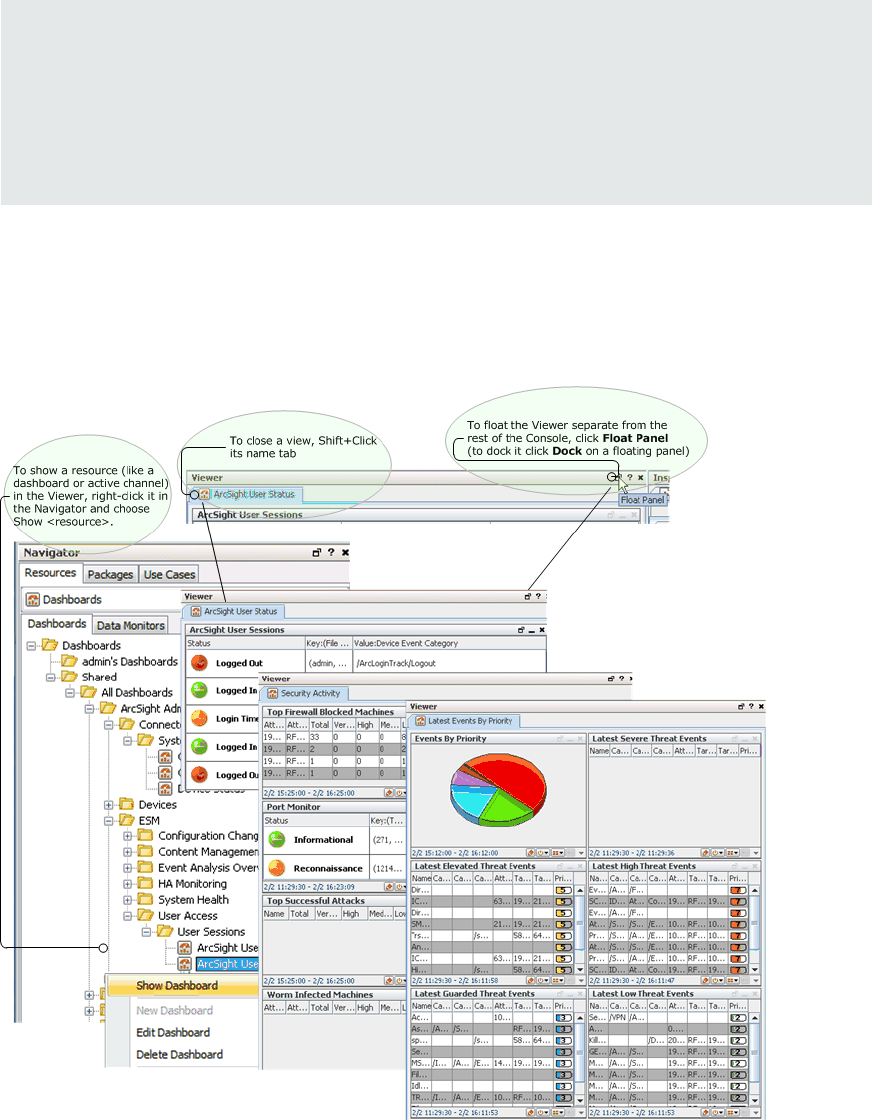Click the down arrow of the Latest High Threat Events scrollbar

755,970
